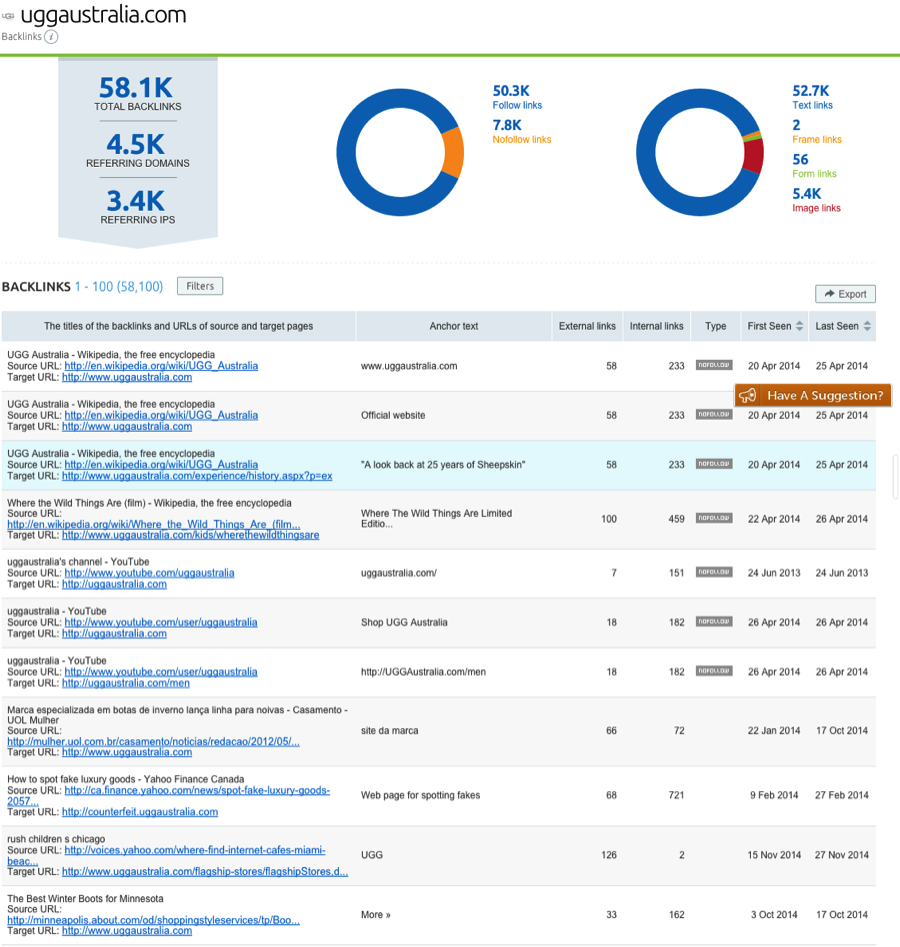Click 5.4K Image links legend

click(816, 201)
